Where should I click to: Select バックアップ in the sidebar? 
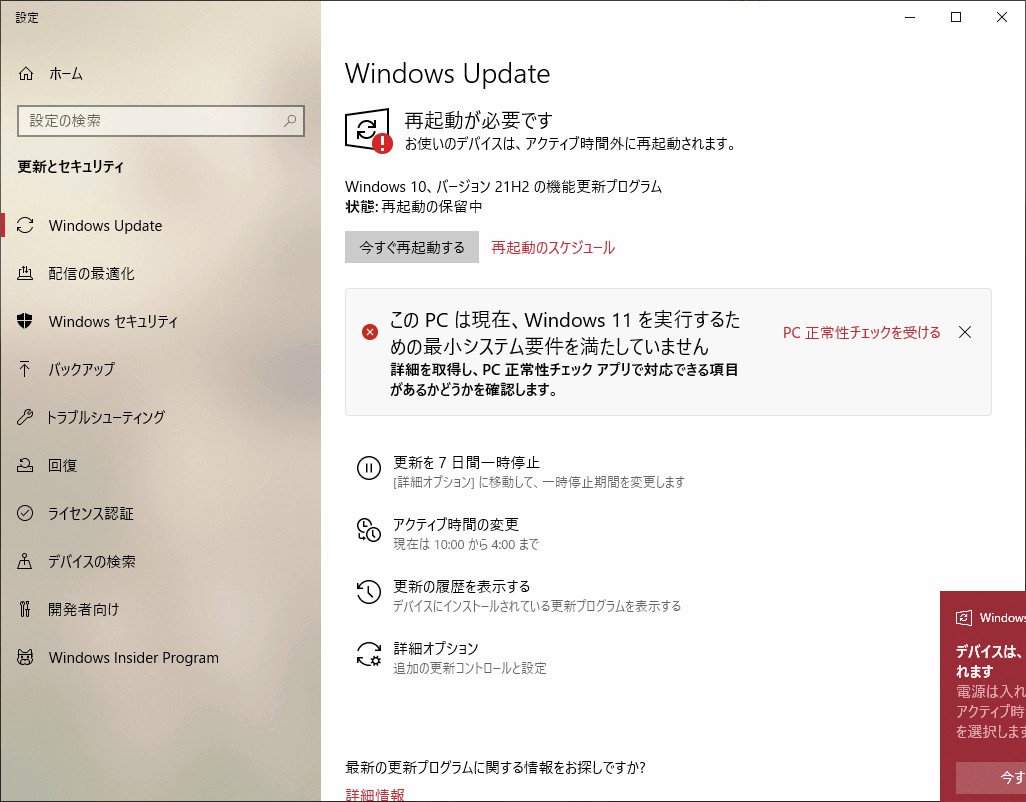160,369
